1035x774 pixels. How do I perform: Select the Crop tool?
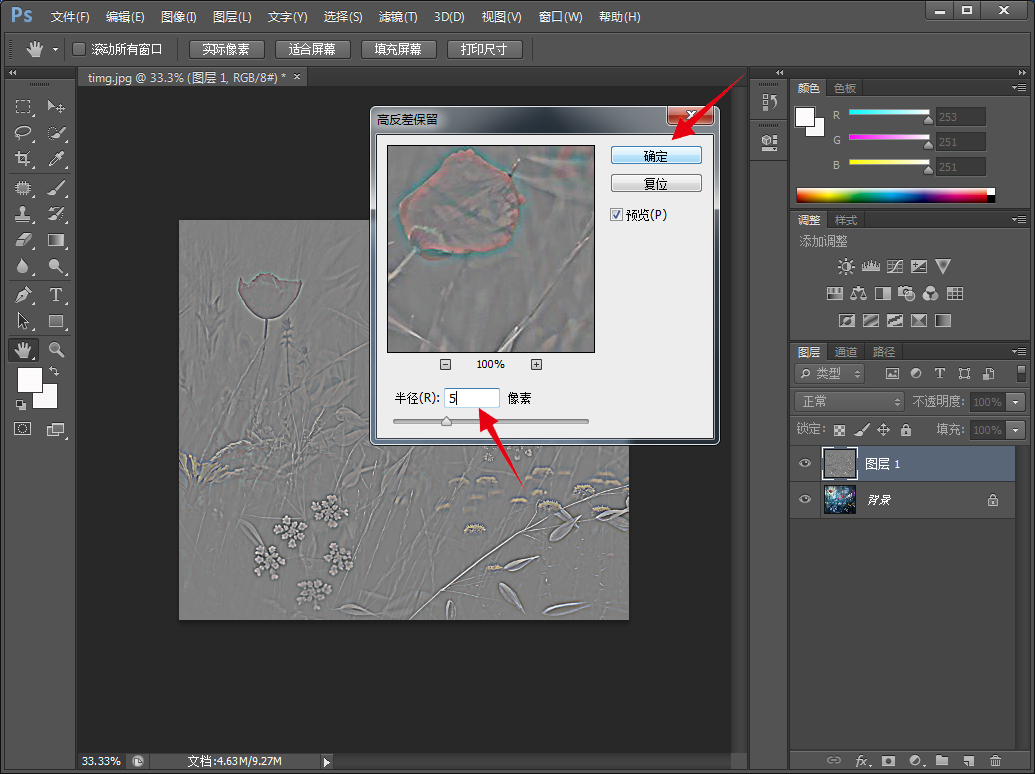(x=23, y=159)
